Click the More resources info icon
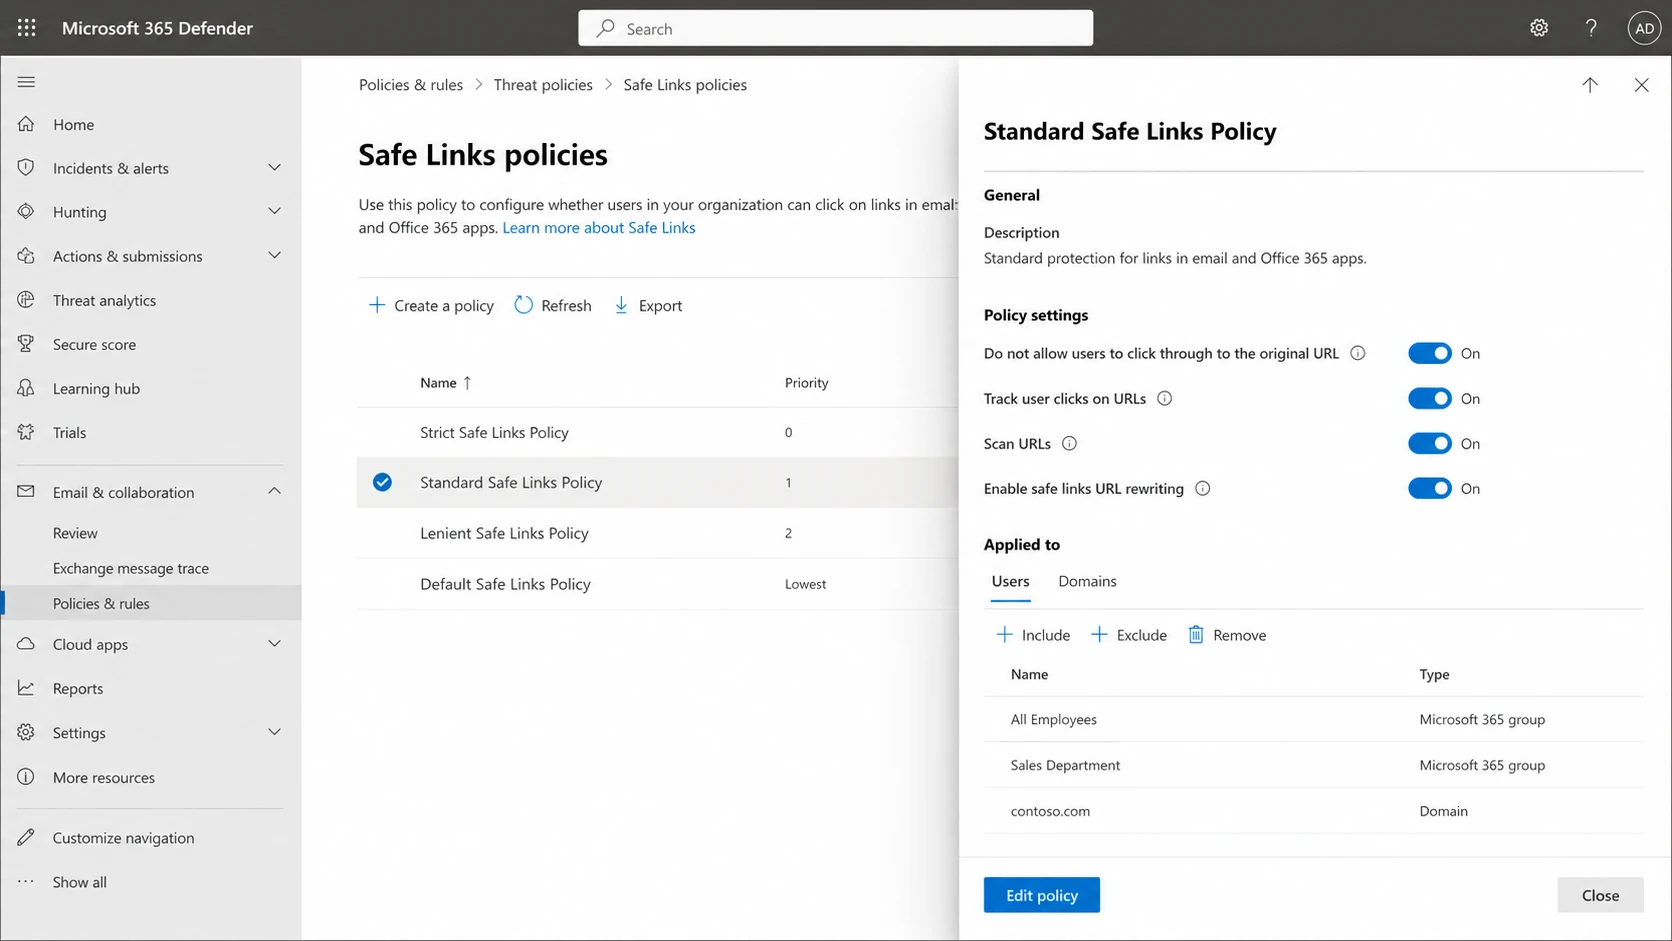Screen dimensions: 1672x941 tap(26, 777)
